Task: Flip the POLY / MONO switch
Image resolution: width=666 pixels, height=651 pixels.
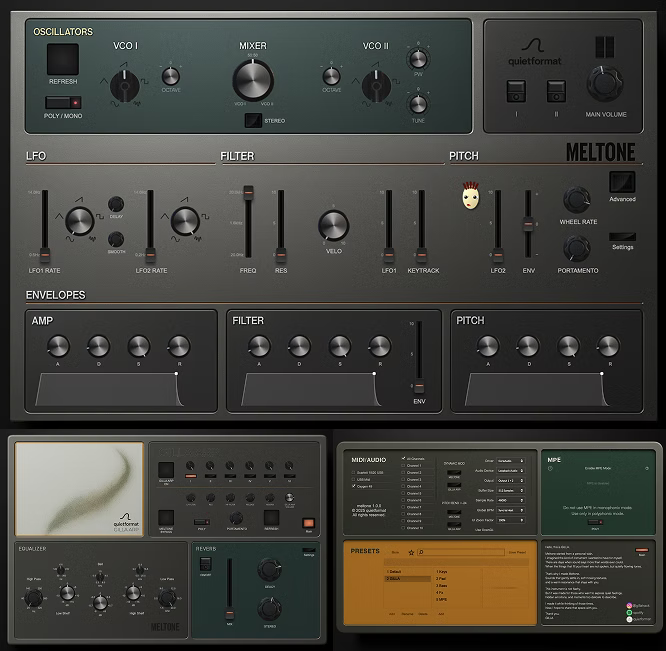Action: (x=63, y=102)
